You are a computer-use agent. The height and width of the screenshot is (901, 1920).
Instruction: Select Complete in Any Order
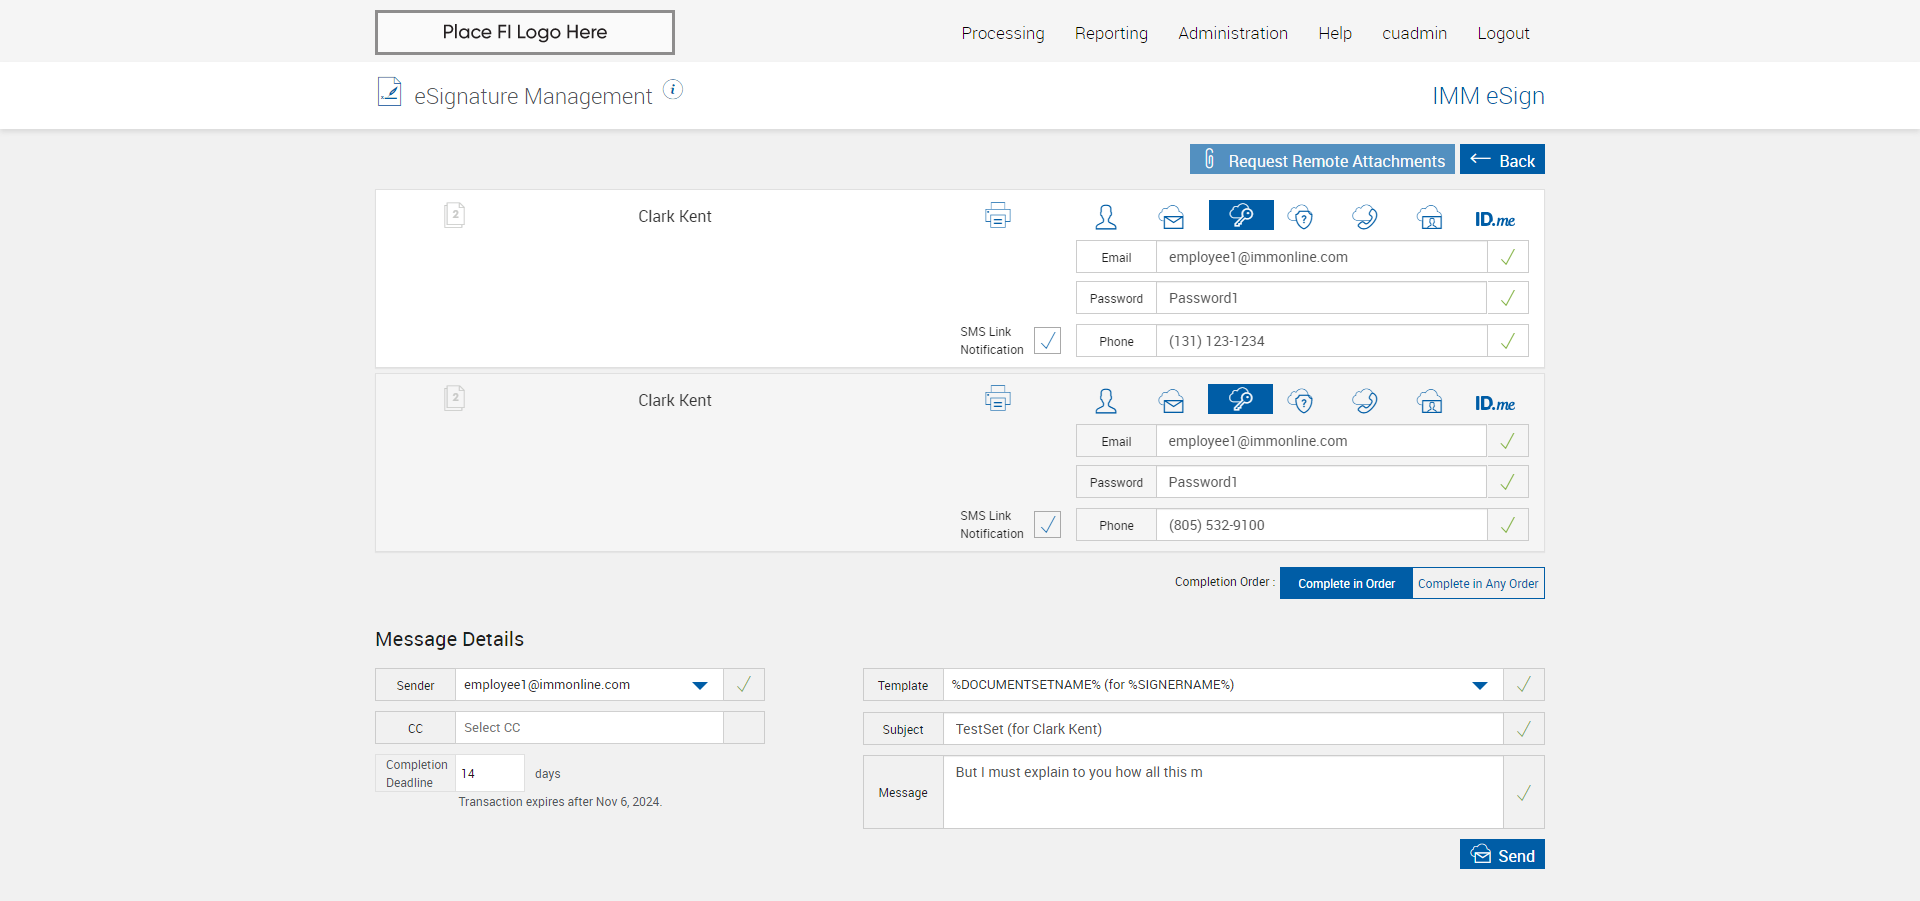[x=1477, y=584]
